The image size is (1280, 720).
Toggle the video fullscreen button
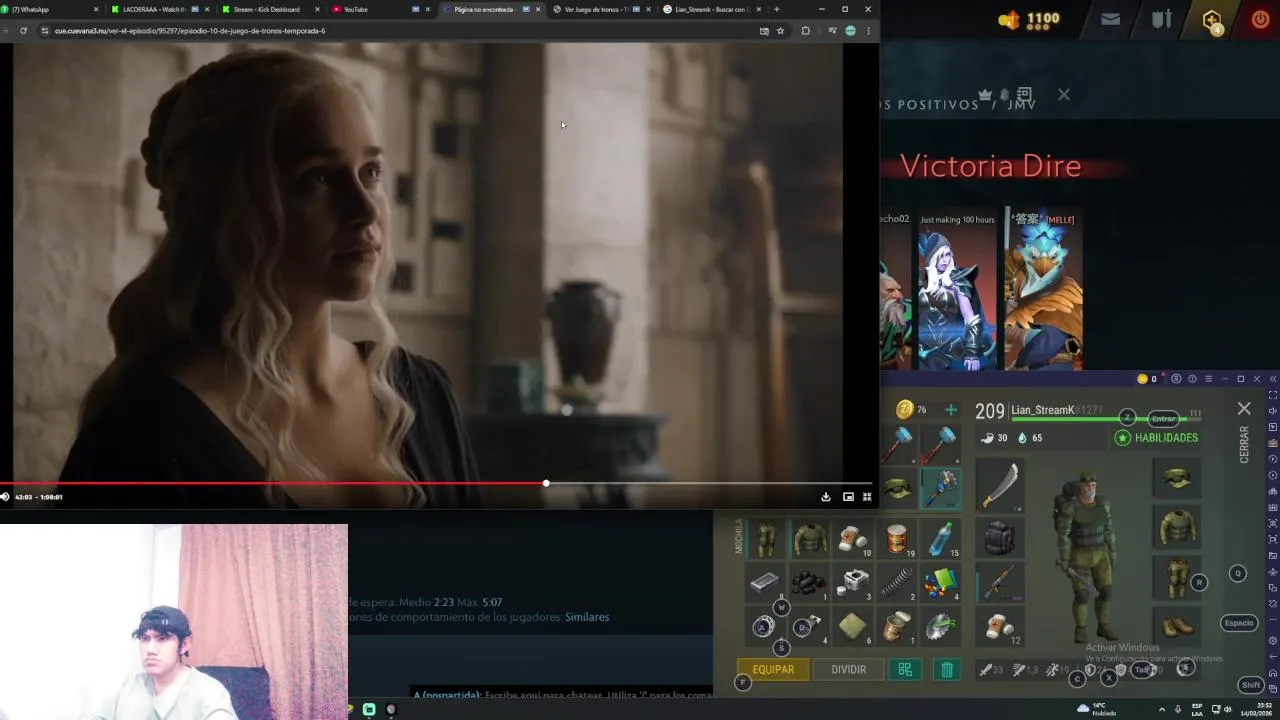point(867,497)
